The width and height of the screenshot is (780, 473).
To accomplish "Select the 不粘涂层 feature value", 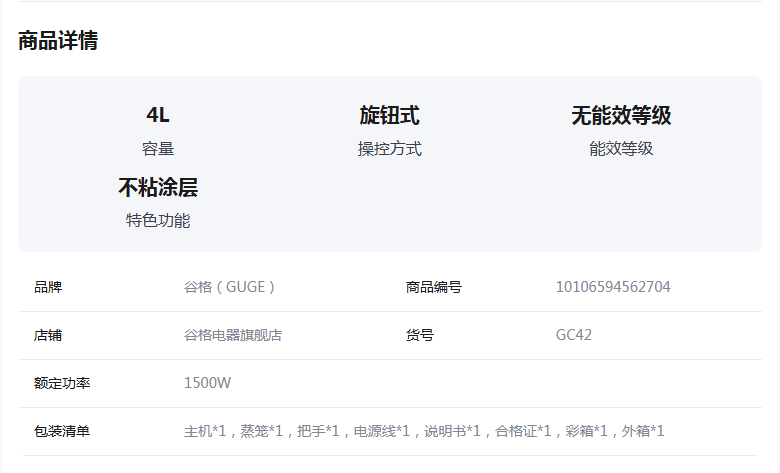I will (158, 188).
